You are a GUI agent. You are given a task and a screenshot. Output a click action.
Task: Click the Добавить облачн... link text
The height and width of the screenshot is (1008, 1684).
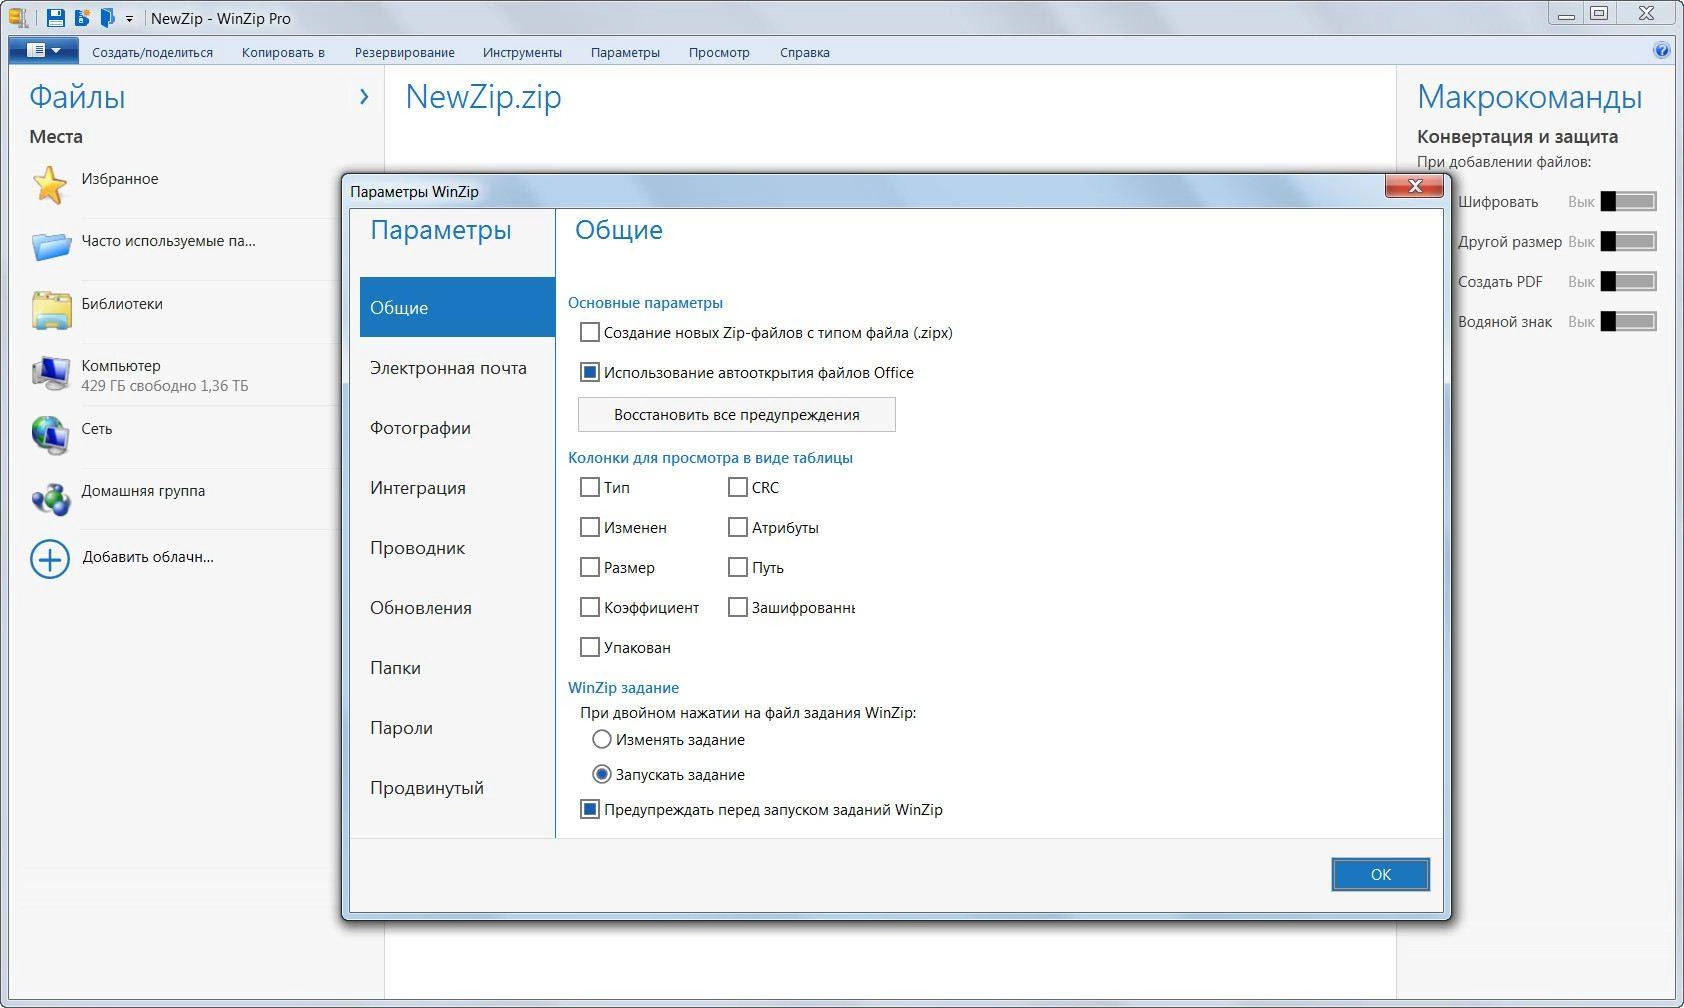pos(148,557)
